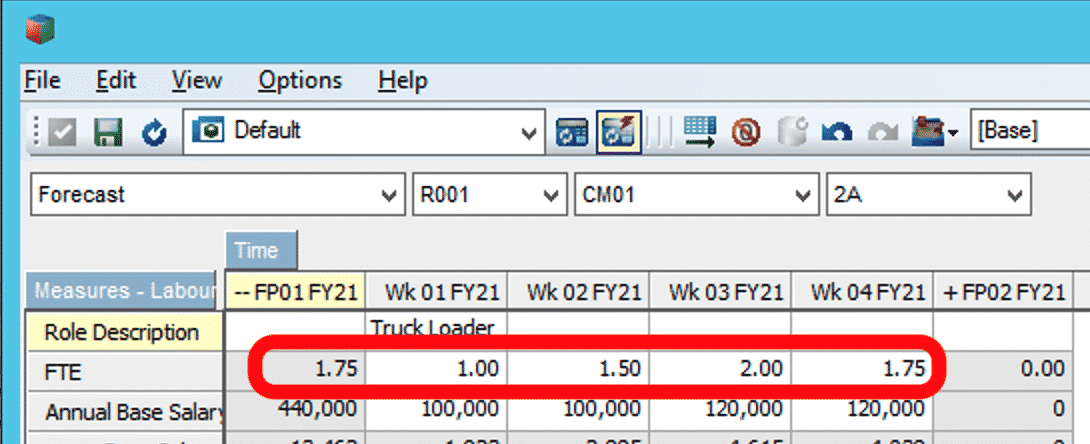Click Annual Base Salary 100,000 under Wk 01
Screen dimensions: 1090x444
pyautogui.click(x=436, y=410)
